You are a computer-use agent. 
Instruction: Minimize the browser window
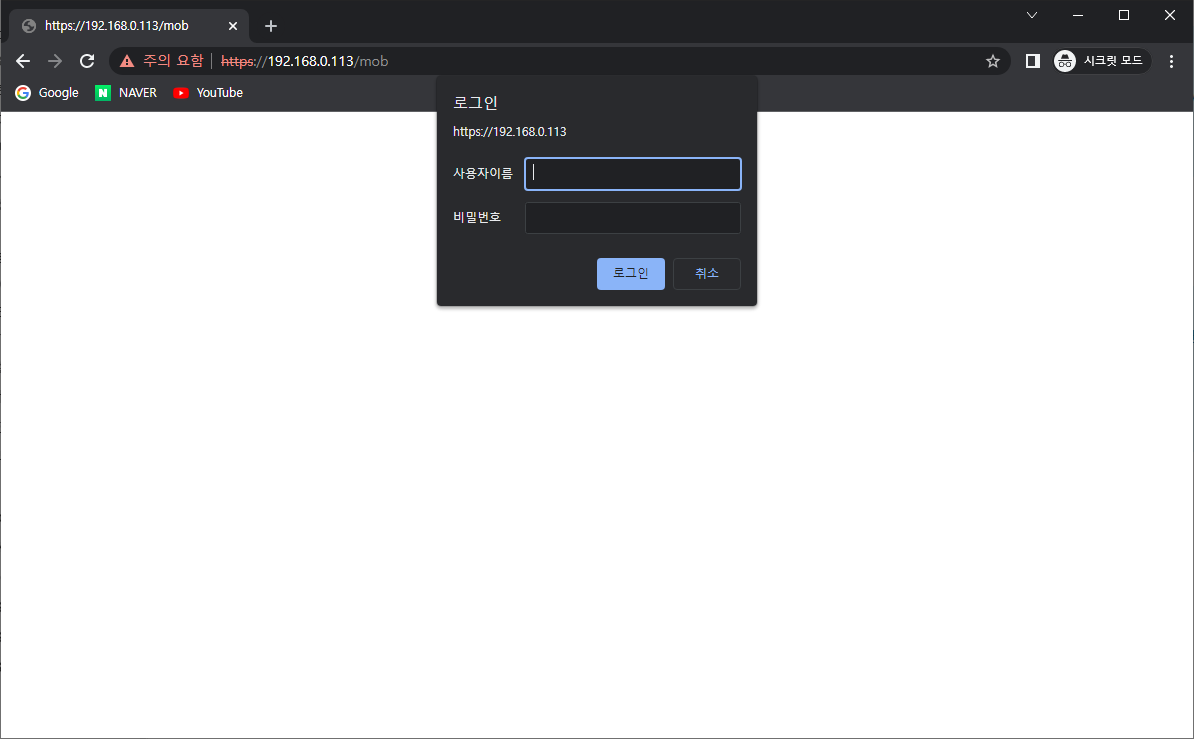click(1077, 15)
